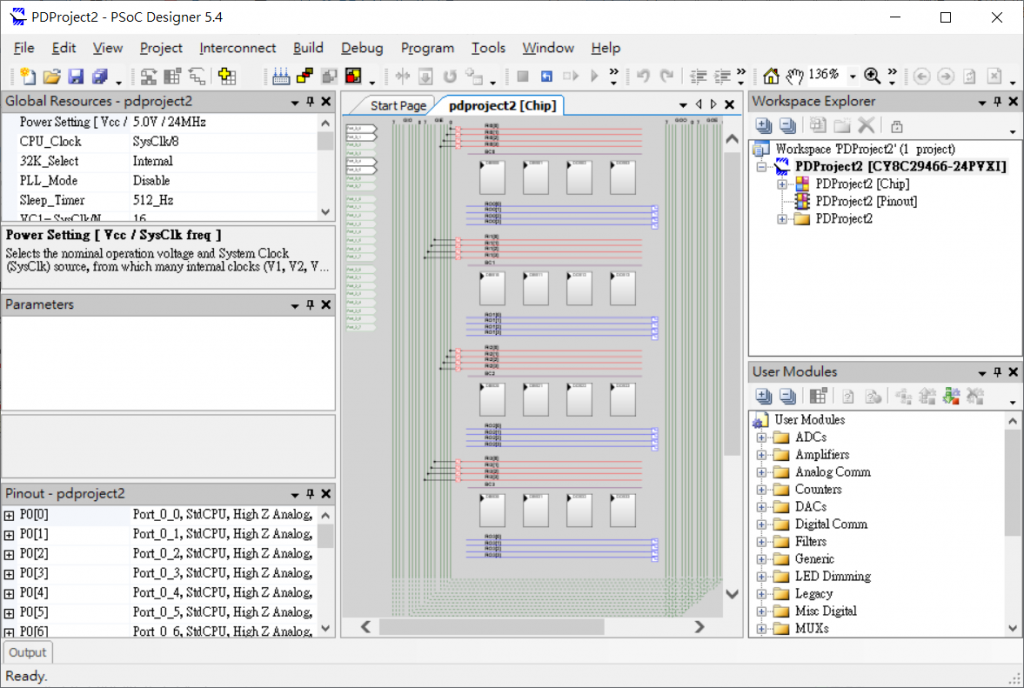Click the Home house icon in toolbar
This screenshot has height=688, width=1024.
point(771,76)
